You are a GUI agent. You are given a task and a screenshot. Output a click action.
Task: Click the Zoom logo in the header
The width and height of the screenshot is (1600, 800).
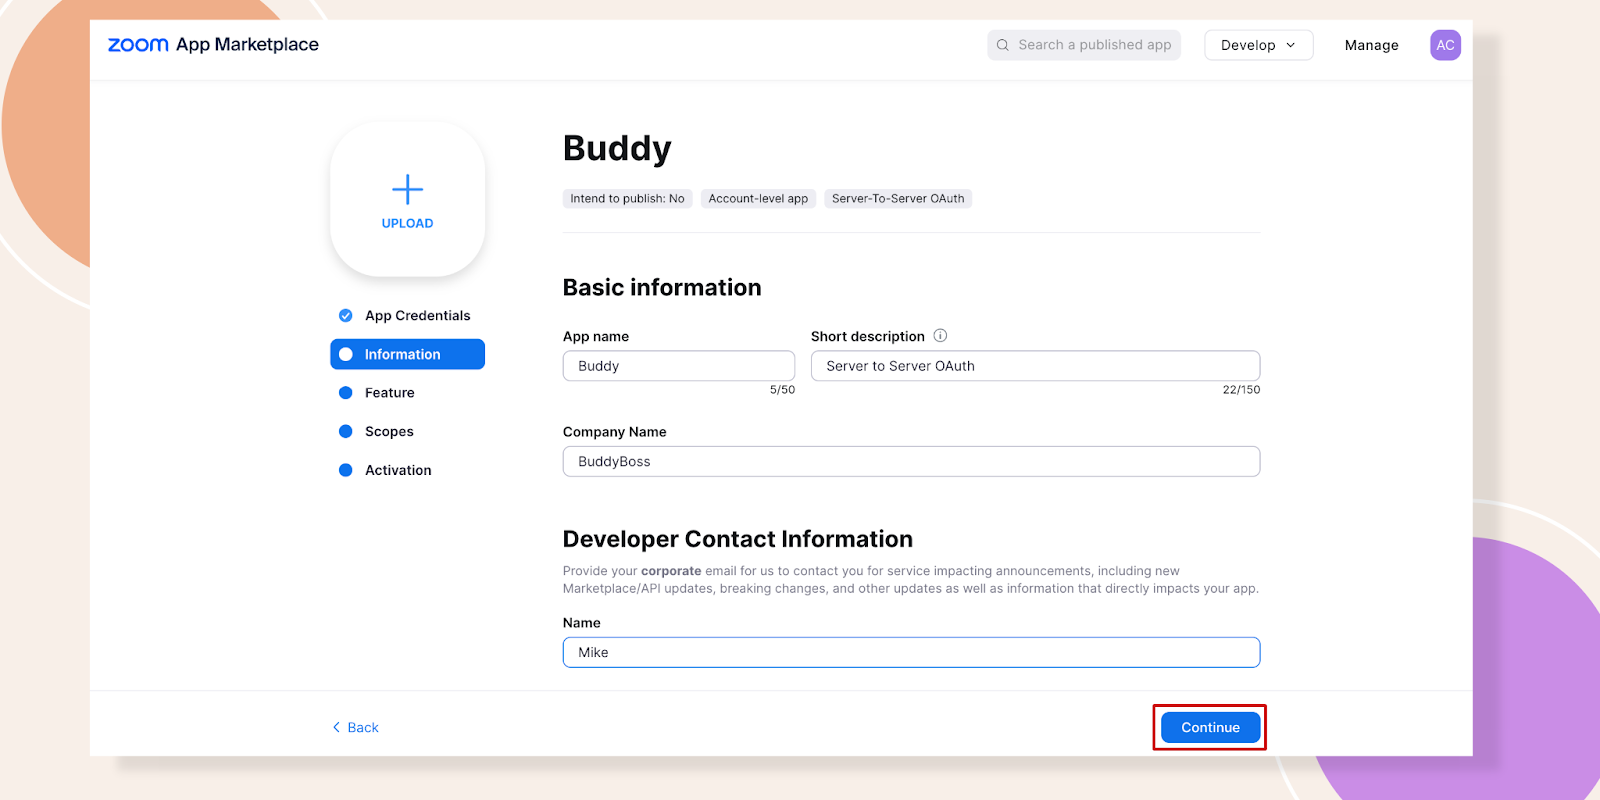point(138,45)
